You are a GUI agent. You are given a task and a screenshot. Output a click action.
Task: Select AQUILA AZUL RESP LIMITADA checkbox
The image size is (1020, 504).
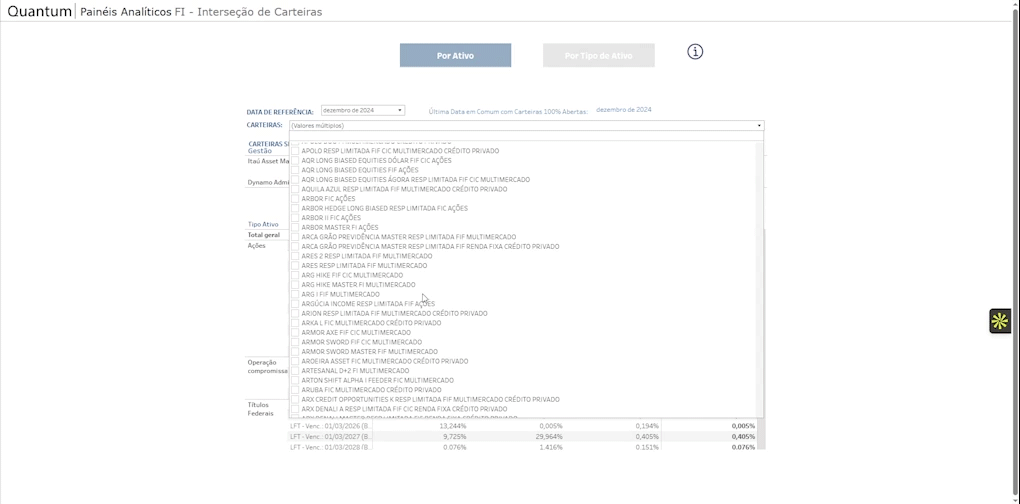tap(295, 189)
